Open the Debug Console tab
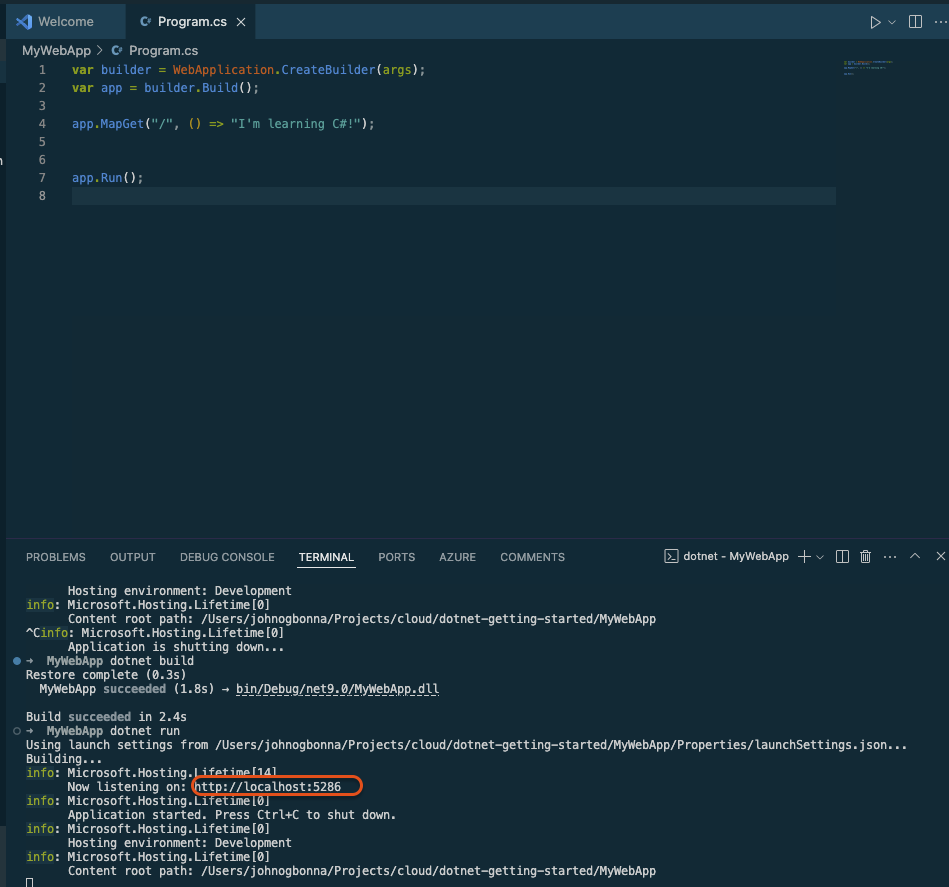The image size is (949, 887). (227, 557)
